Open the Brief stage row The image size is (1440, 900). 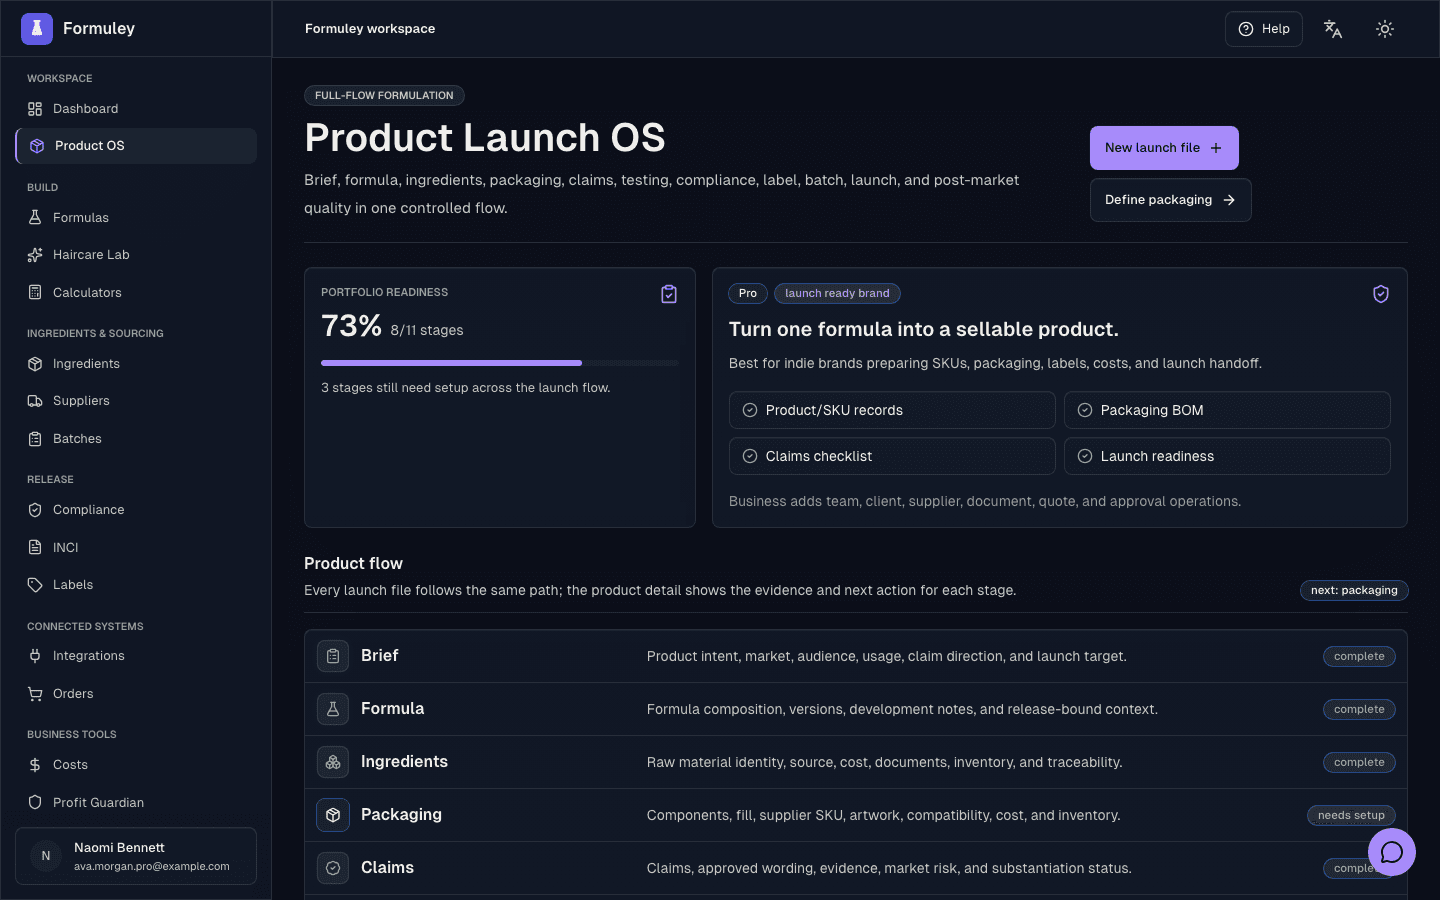point(856,656)
